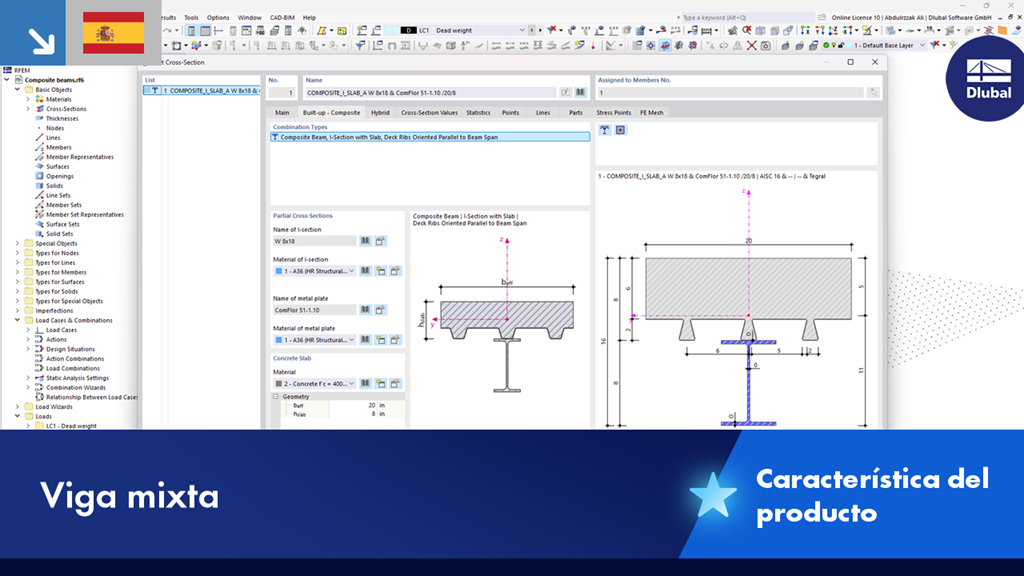Viewport: 1024px width, 576px height.
Task: Click the square plus icon above the preview
Action: point(620,131)
